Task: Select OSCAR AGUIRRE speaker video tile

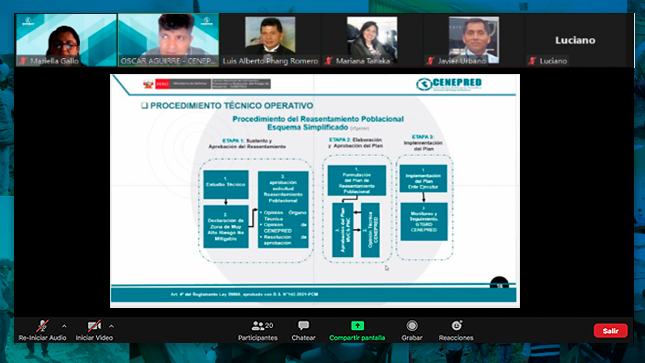Action: click(x=168, y=40)
